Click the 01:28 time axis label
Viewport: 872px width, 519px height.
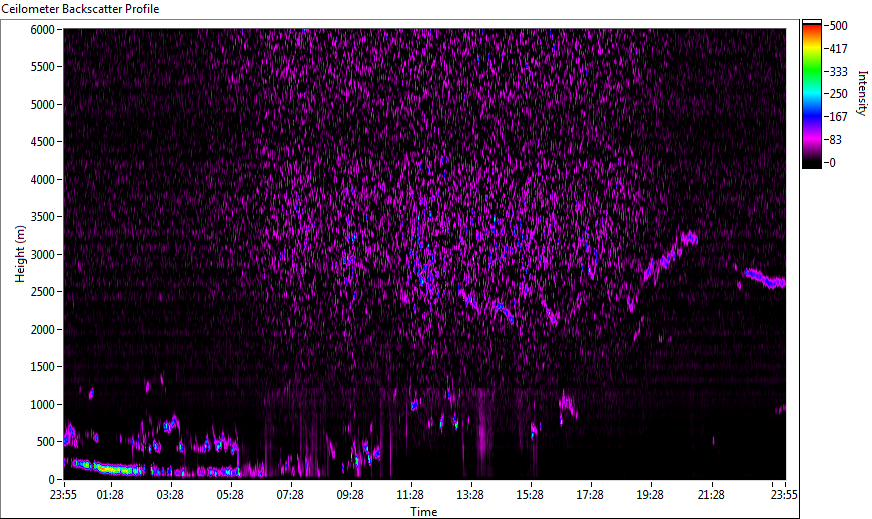click(110, 495)
